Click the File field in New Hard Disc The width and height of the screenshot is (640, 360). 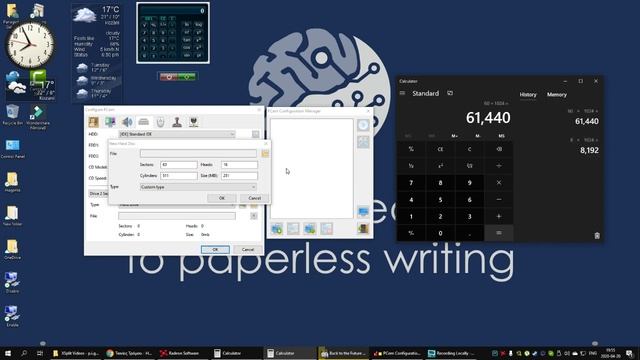tap(198, 153)
